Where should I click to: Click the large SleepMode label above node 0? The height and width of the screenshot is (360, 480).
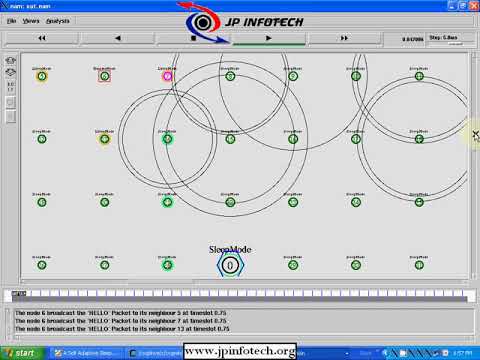click(x=230, y=249)
